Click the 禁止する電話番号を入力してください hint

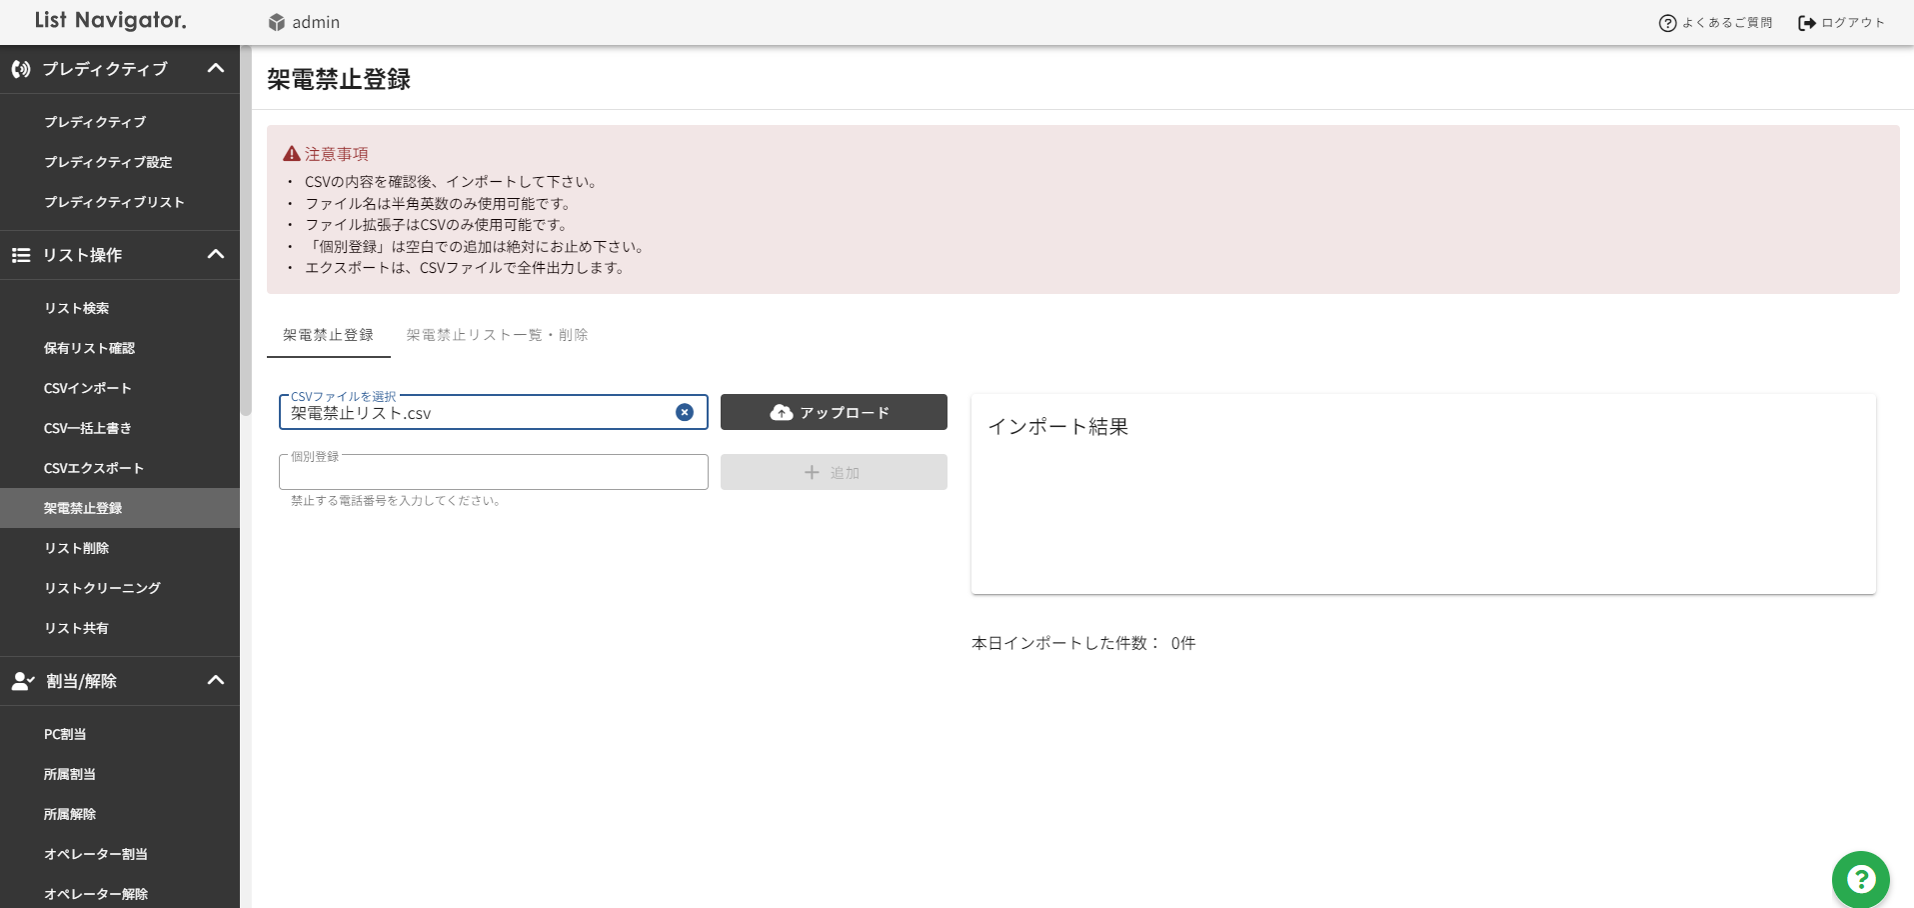(x=397, y=501)
